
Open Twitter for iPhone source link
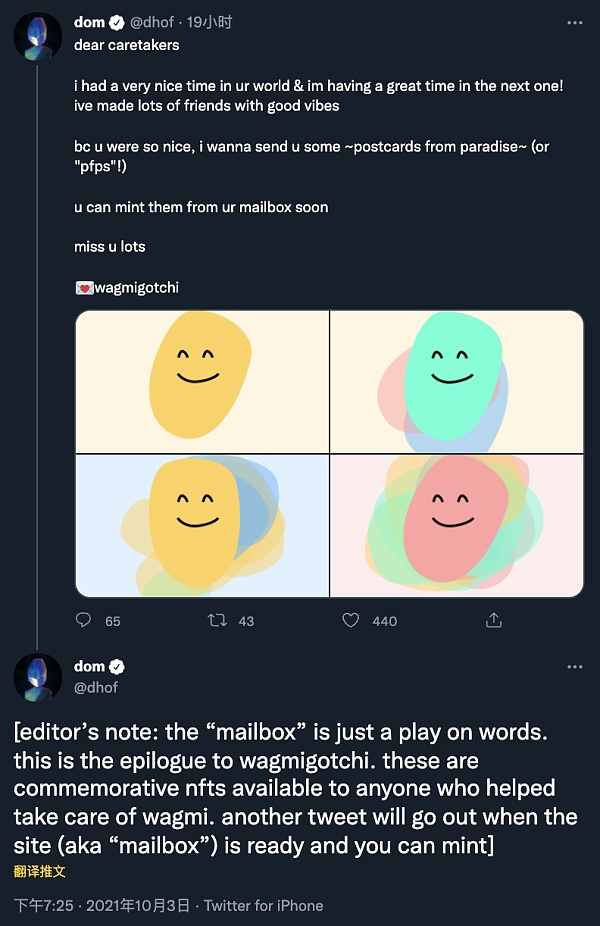[263, 905]
